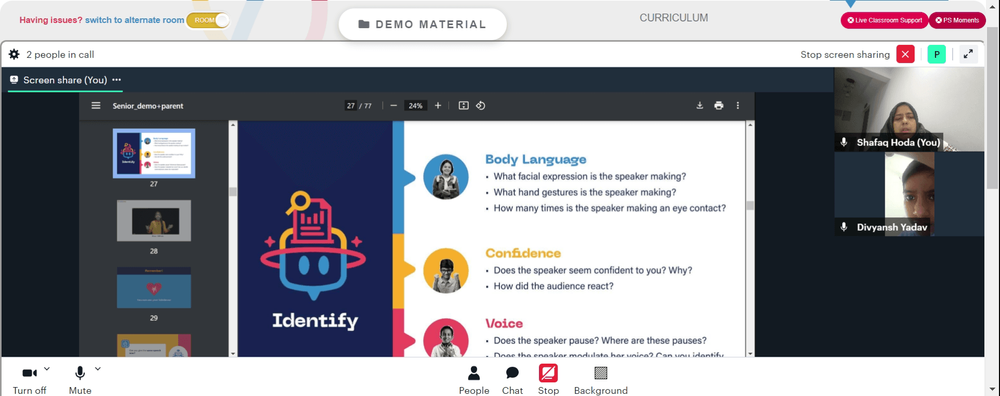Click the 24% zoom level field
The image size is (1000, 396).
[x=416, y=106]
